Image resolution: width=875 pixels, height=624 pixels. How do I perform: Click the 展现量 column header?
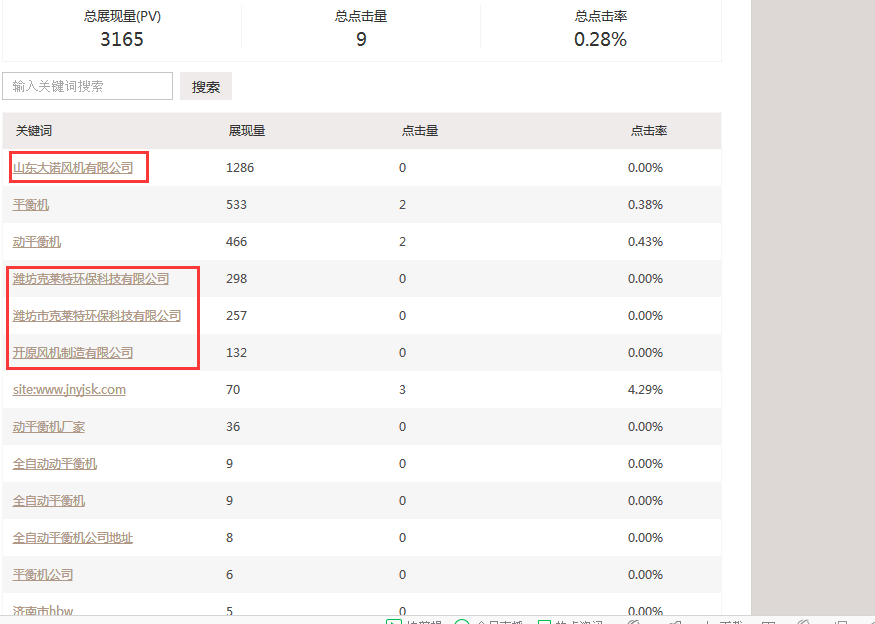246,131
